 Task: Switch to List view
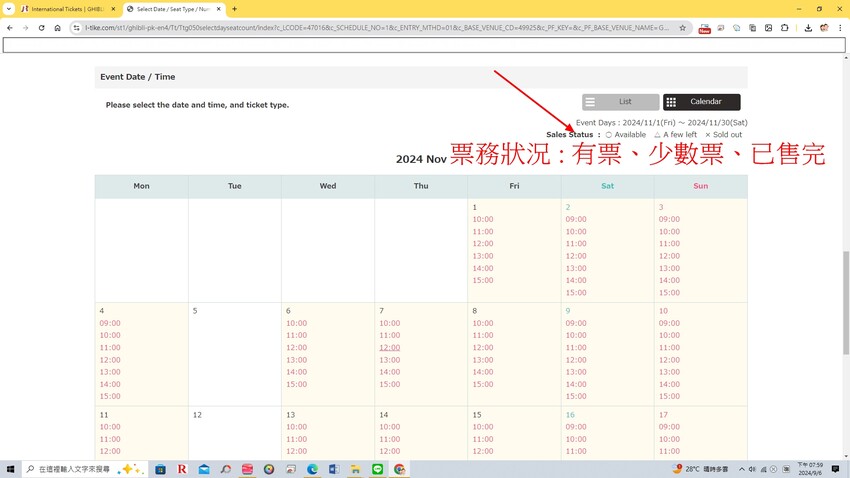pyautogui.click(x=620, y=102)
